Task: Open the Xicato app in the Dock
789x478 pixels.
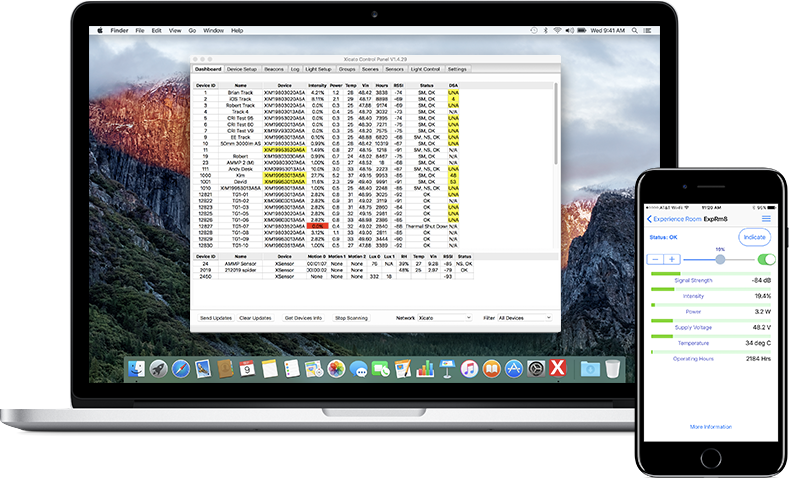Action: [558, 369]
